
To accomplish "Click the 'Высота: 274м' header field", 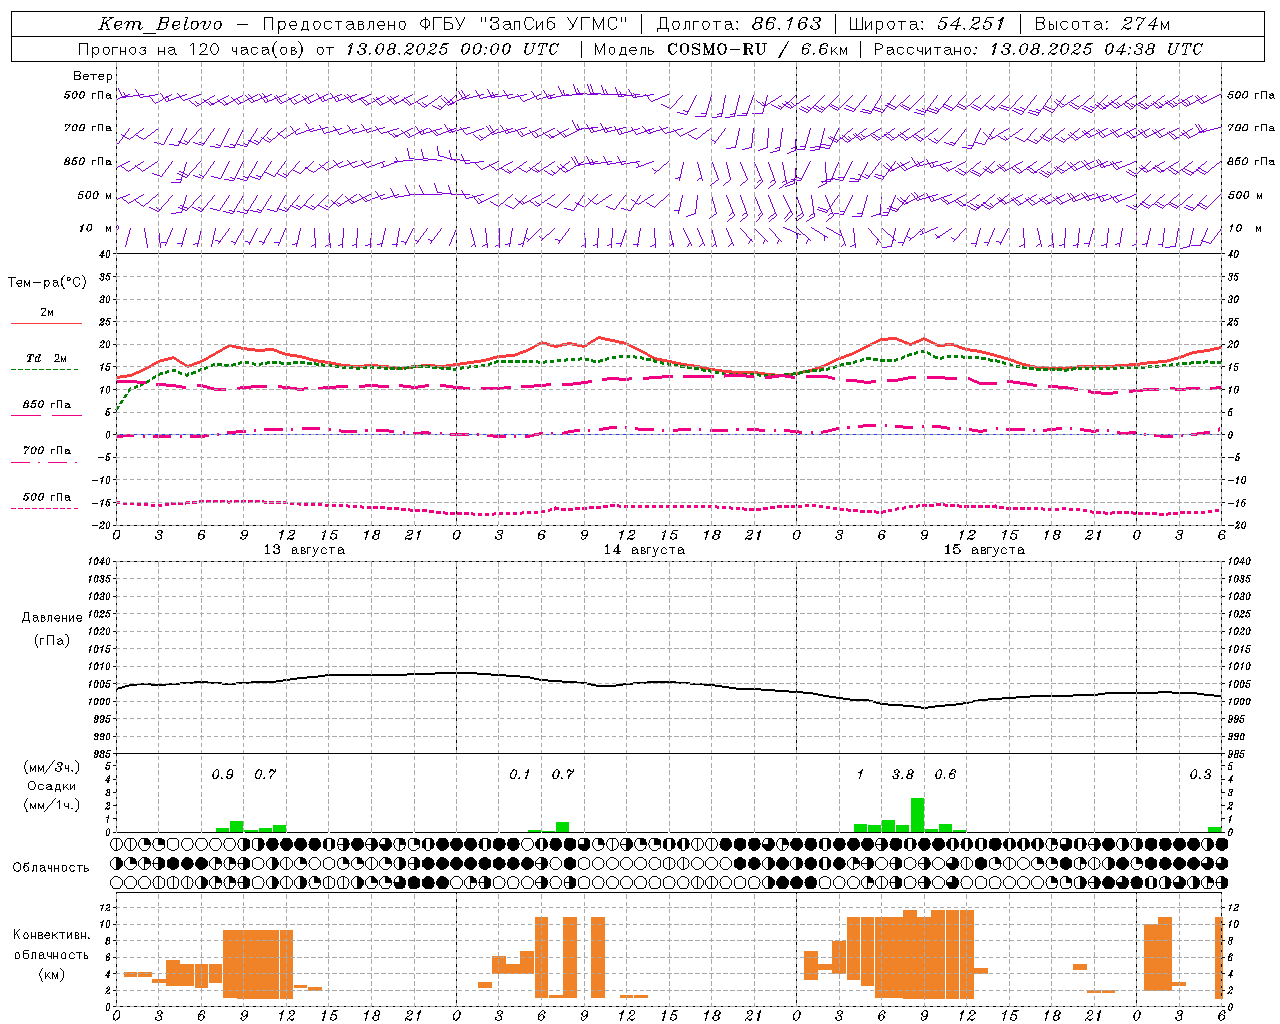I will click(x=1102, y=24).
